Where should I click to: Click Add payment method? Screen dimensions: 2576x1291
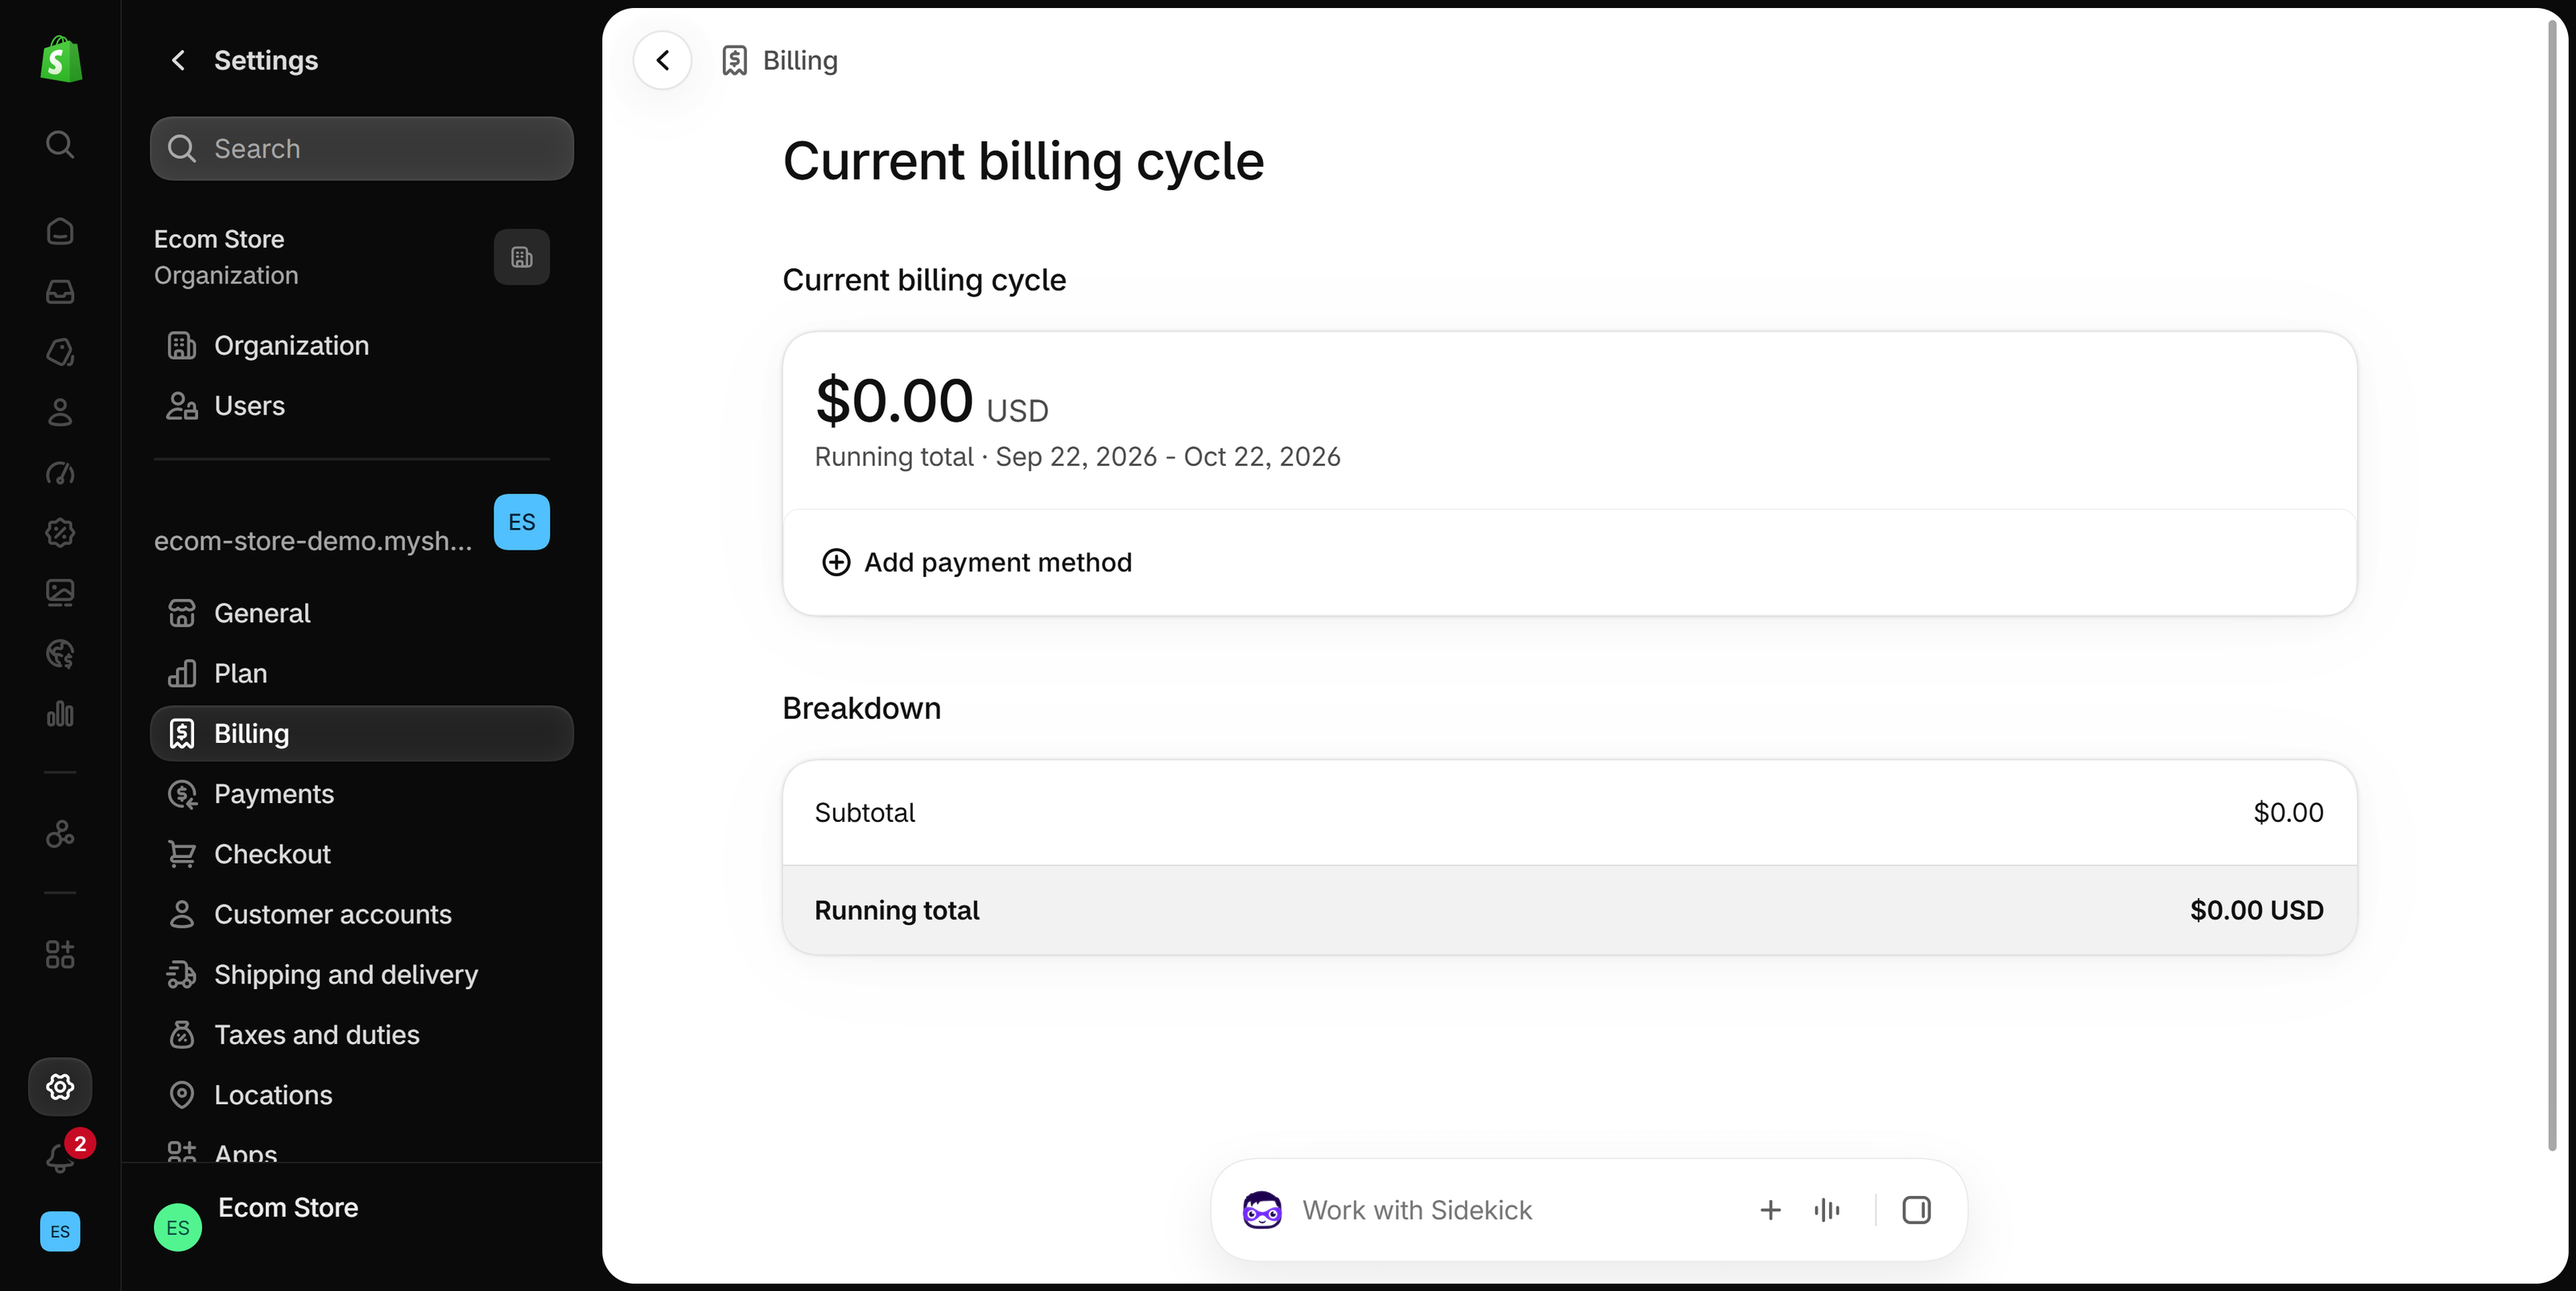976,563
